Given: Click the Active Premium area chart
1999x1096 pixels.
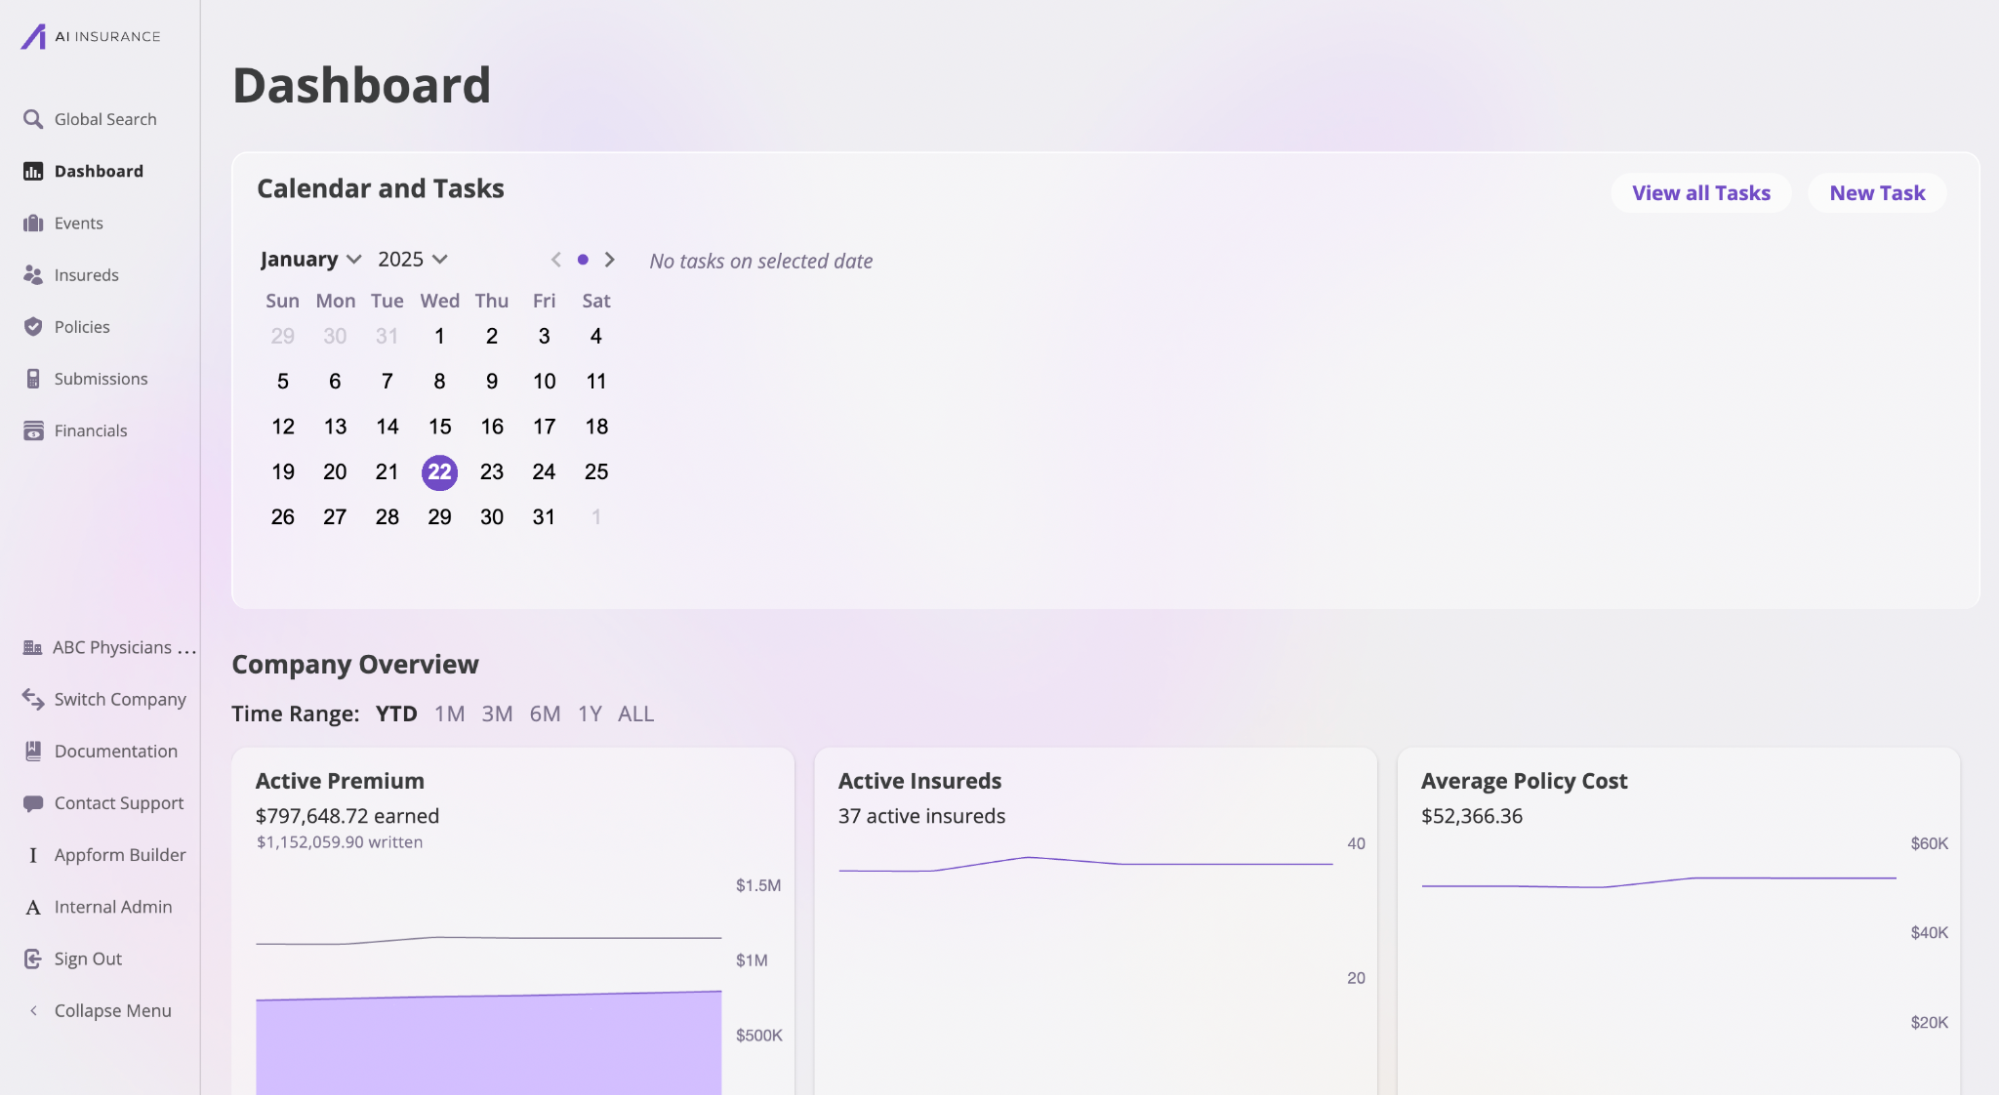Looking at the screenshot, I should point(489,1042).
